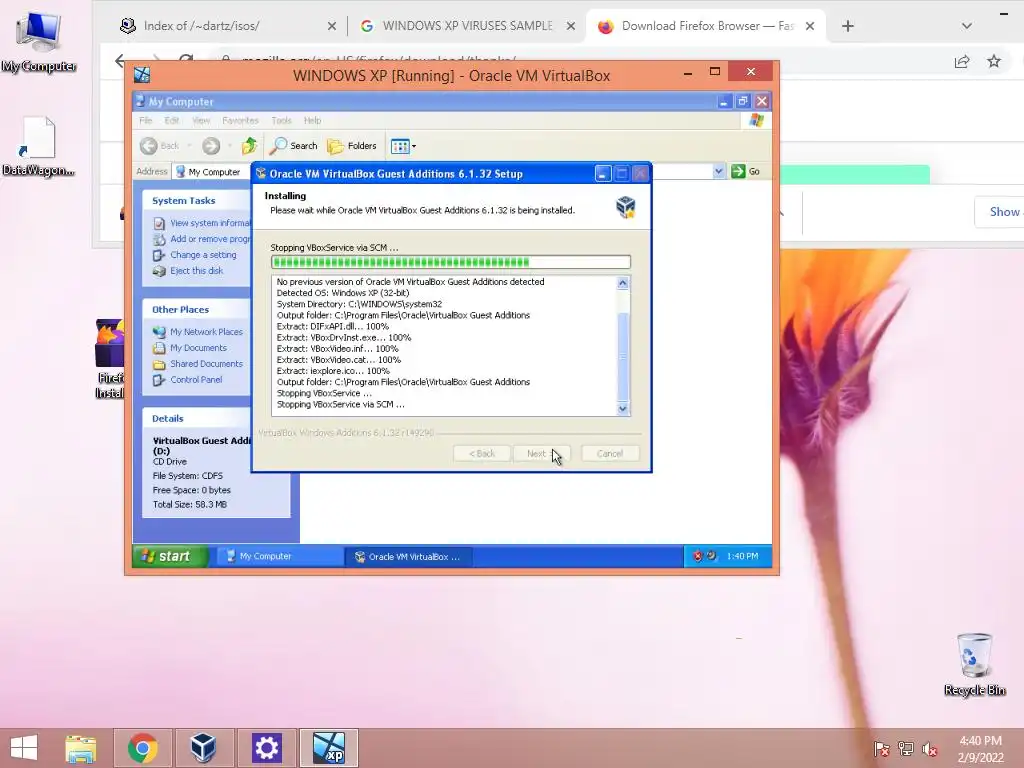The image size is (1024, 768).
Task: Open the View menu in My Computer
Action: [x=201, y=120]
